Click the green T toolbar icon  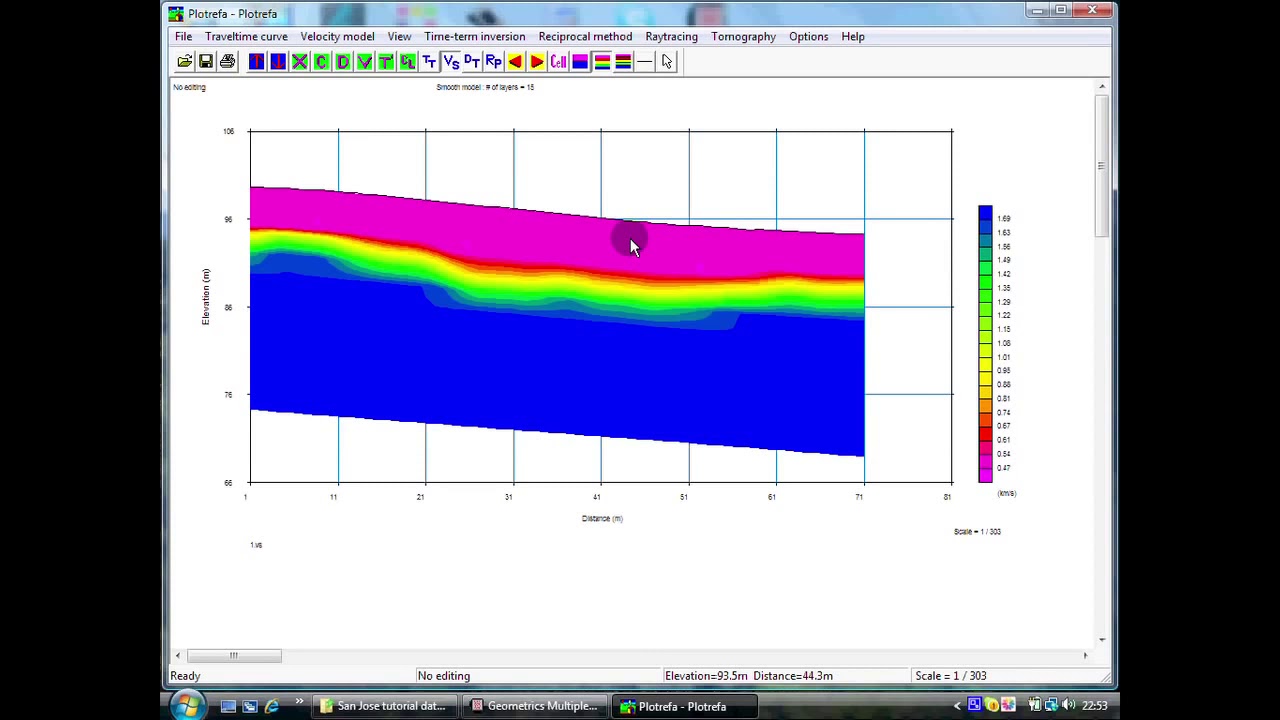(386, 62)
